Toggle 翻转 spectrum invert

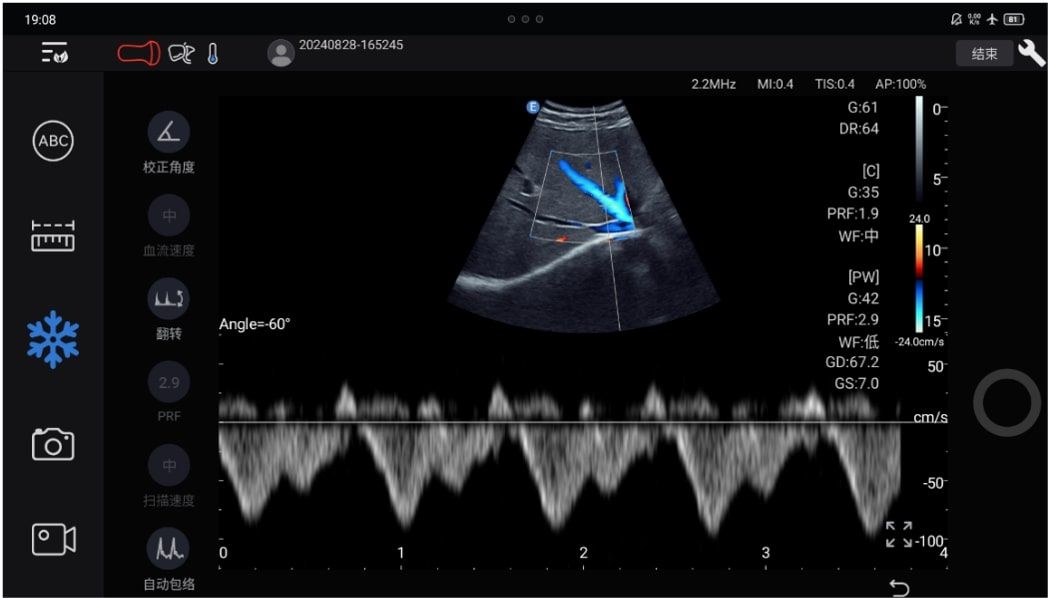pyautogui.click(x=168, y=298)
